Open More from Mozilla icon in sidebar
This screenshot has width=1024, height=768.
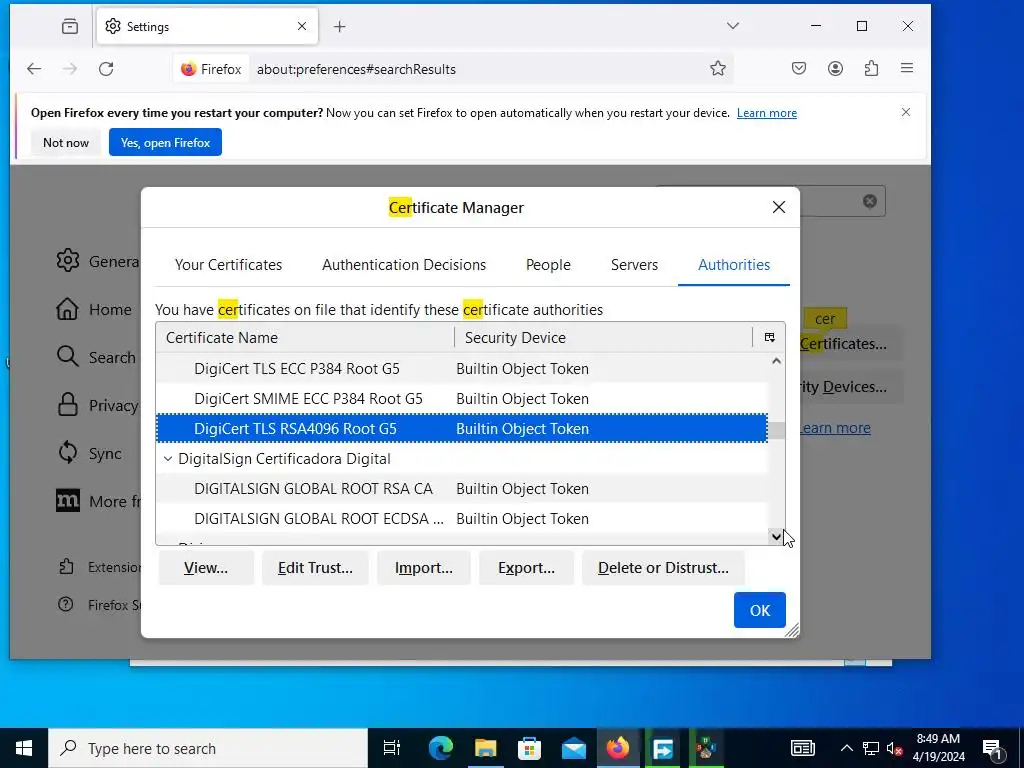tap(67, 501)
